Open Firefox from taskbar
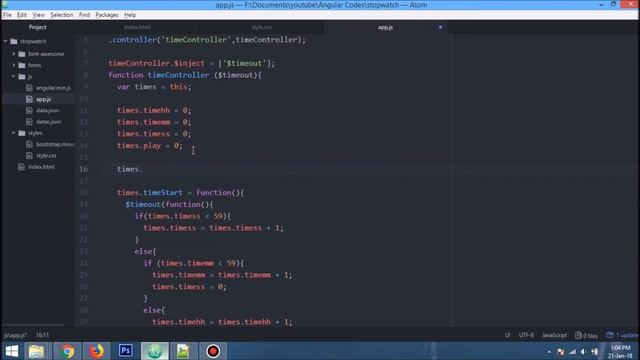This screenshot has width=640, height=360. tap(96, 351)
